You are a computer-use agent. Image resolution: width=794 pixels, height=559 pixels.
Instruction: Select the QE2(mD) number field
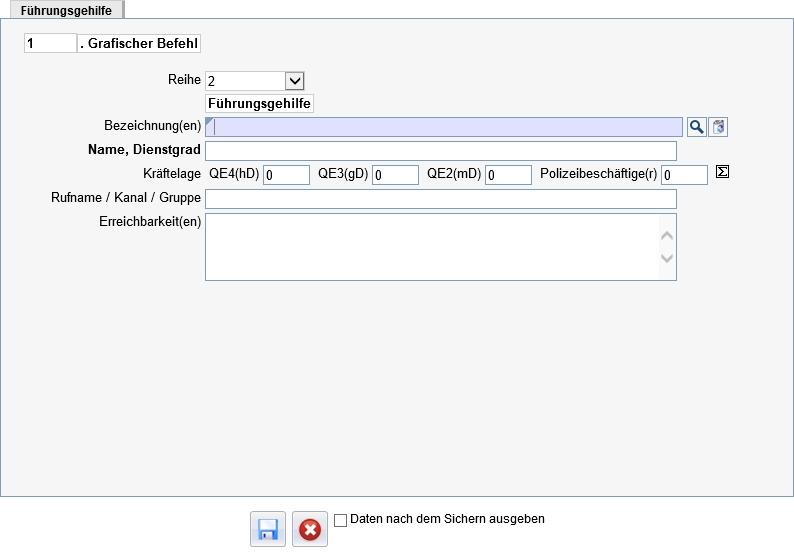pos(508,175)
